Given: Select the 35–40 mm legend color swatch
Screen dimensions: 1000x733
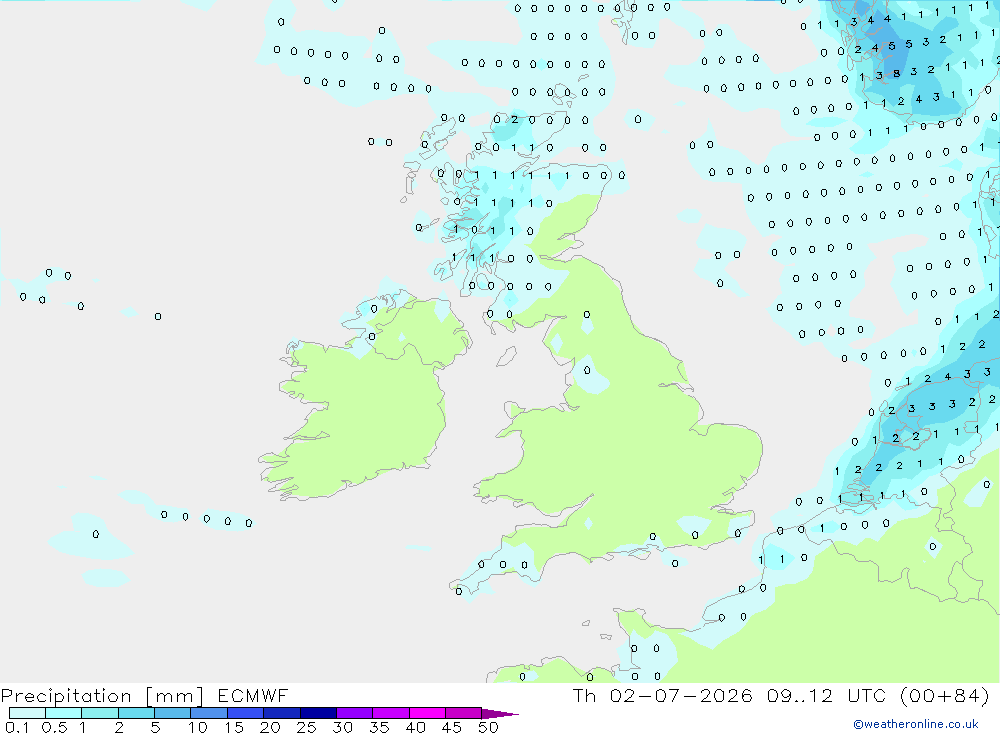Looking at the screenshot, I should click(x=391, y=713).
